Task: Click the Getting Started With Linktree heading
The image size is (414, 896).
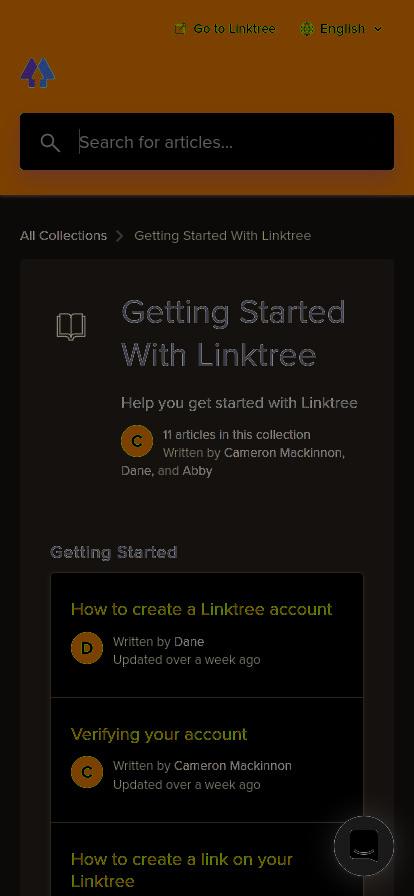Action: (233, 334)
